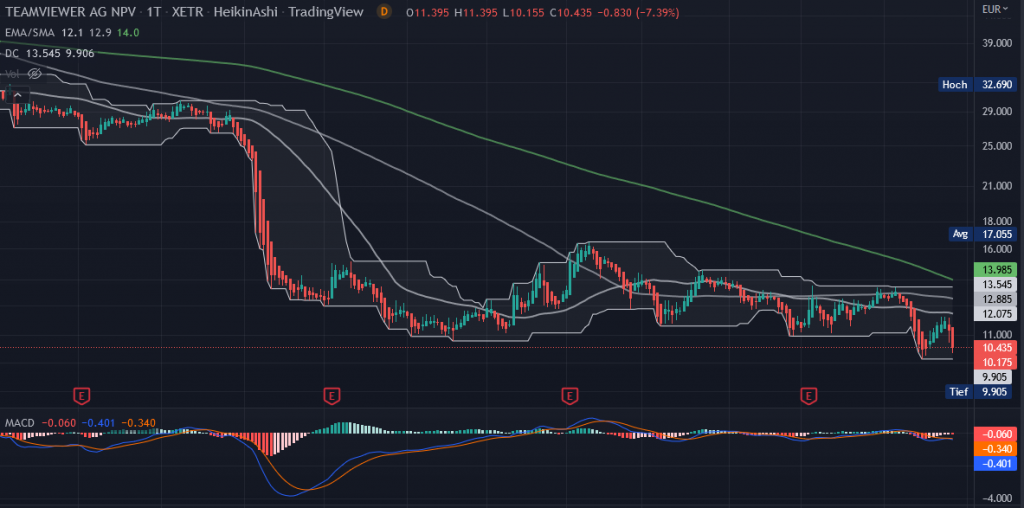1024x508 pixels.
Task: Click the 9.906 DC legend value
Action: click(x=78, y=53)
